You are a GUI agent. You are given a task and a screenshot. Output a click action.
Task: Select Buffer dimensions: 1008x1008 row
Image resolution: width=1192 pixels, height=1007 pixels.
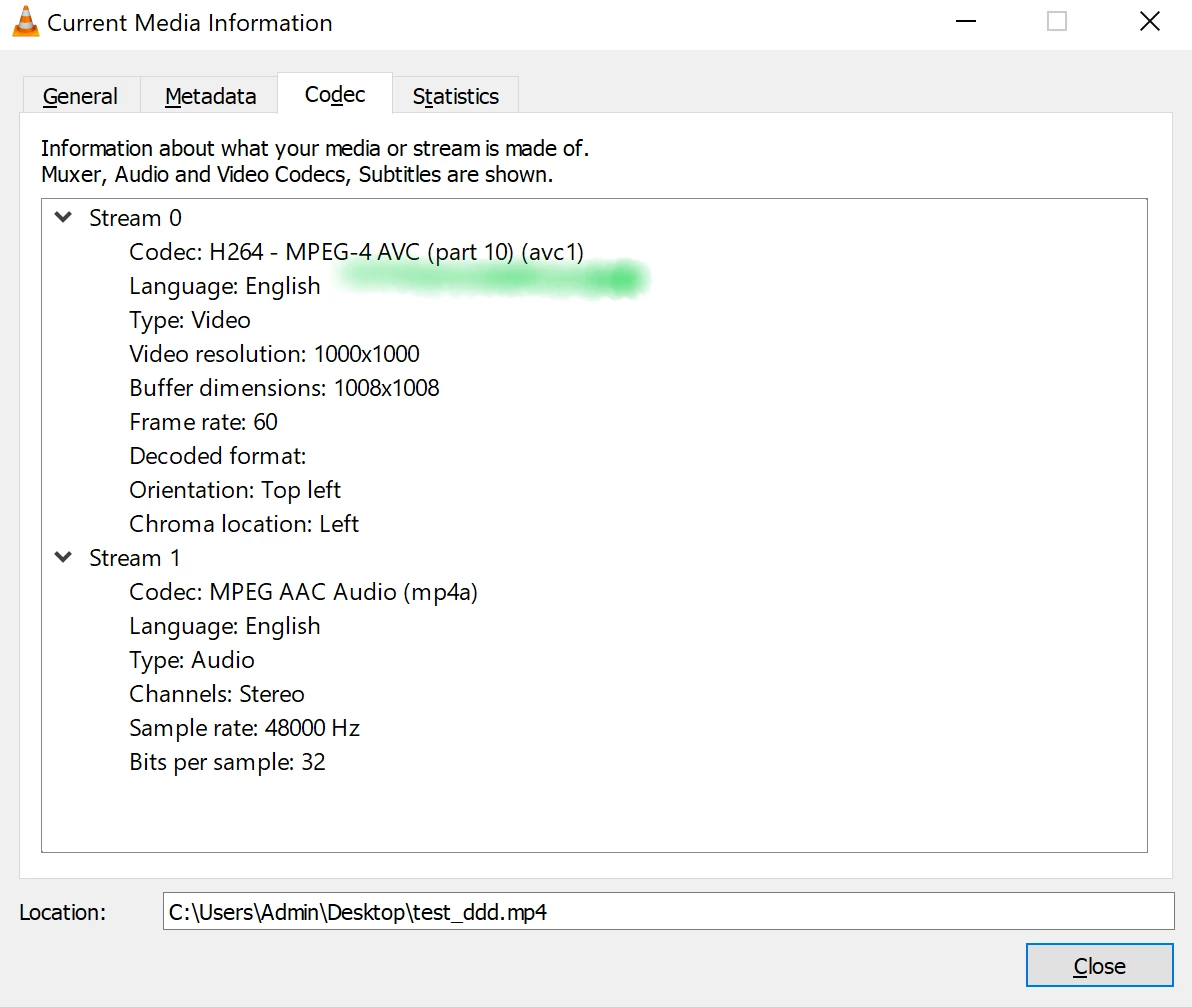(x=284, y=388)
